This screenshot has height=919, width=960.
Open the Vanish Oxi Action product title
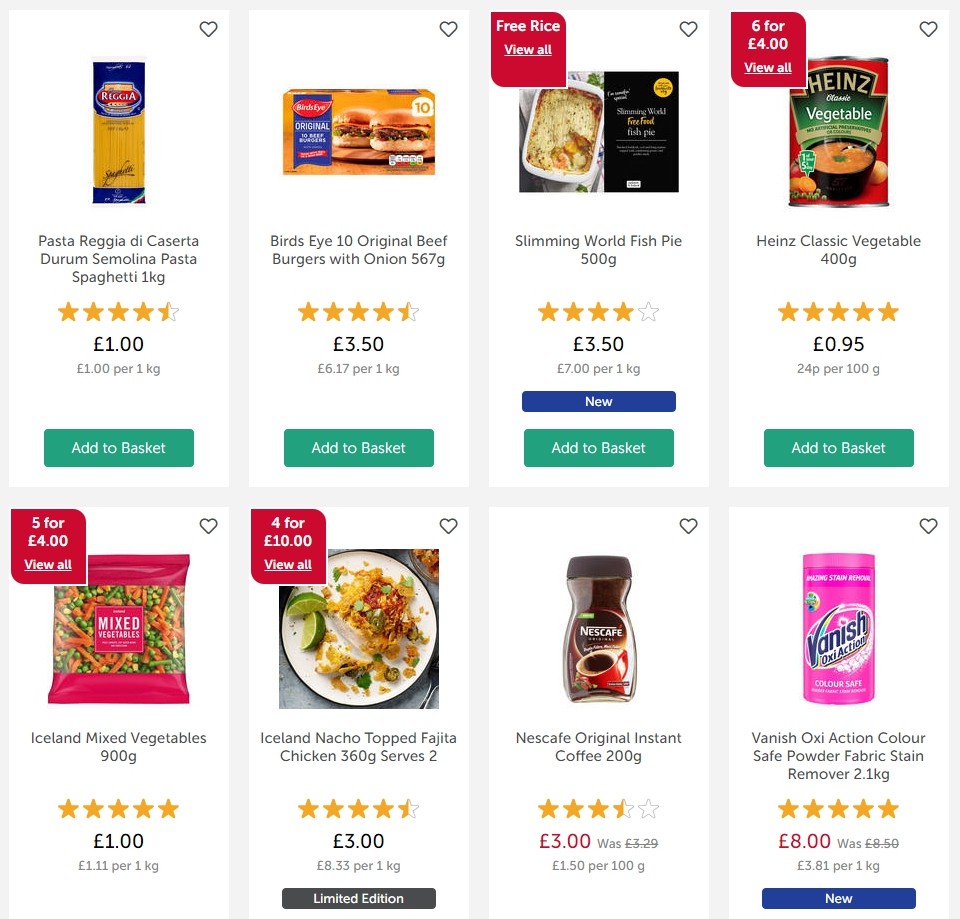(x=838, y=756)
